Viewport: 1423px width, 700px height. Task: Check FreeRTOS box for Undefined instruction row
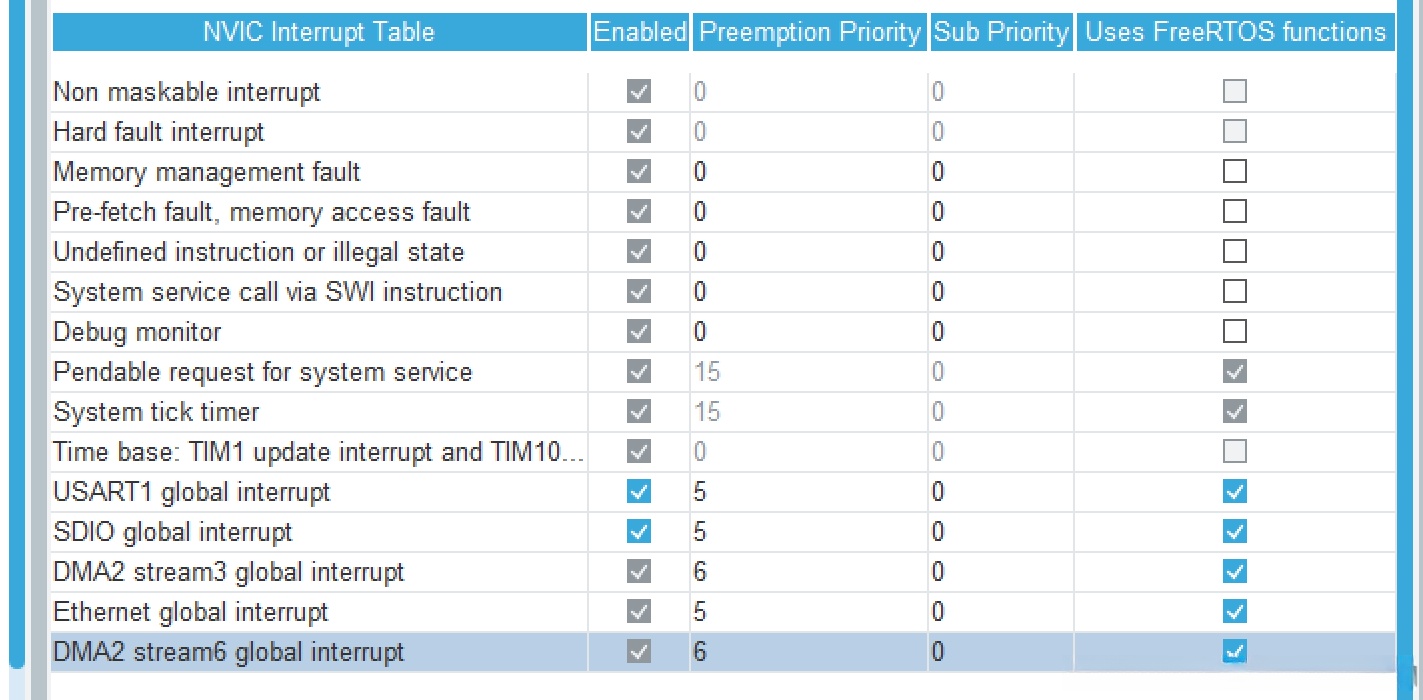(x=1235, y=252)
